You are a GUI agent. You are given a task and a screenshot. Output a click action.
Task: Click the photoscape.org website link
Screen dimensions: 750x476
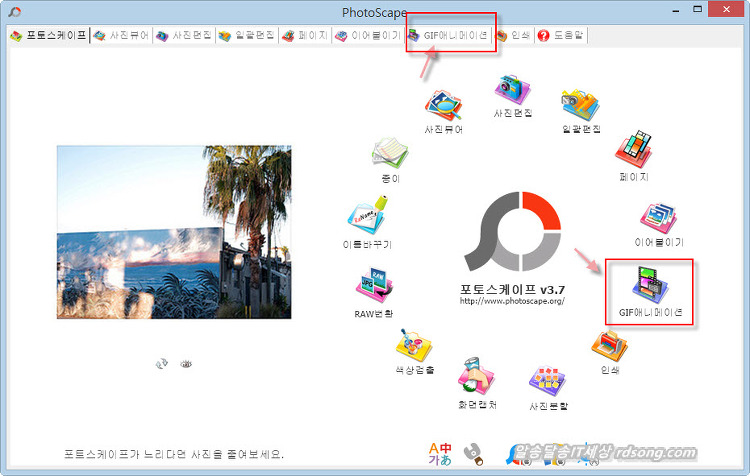[x=513, y=300]
